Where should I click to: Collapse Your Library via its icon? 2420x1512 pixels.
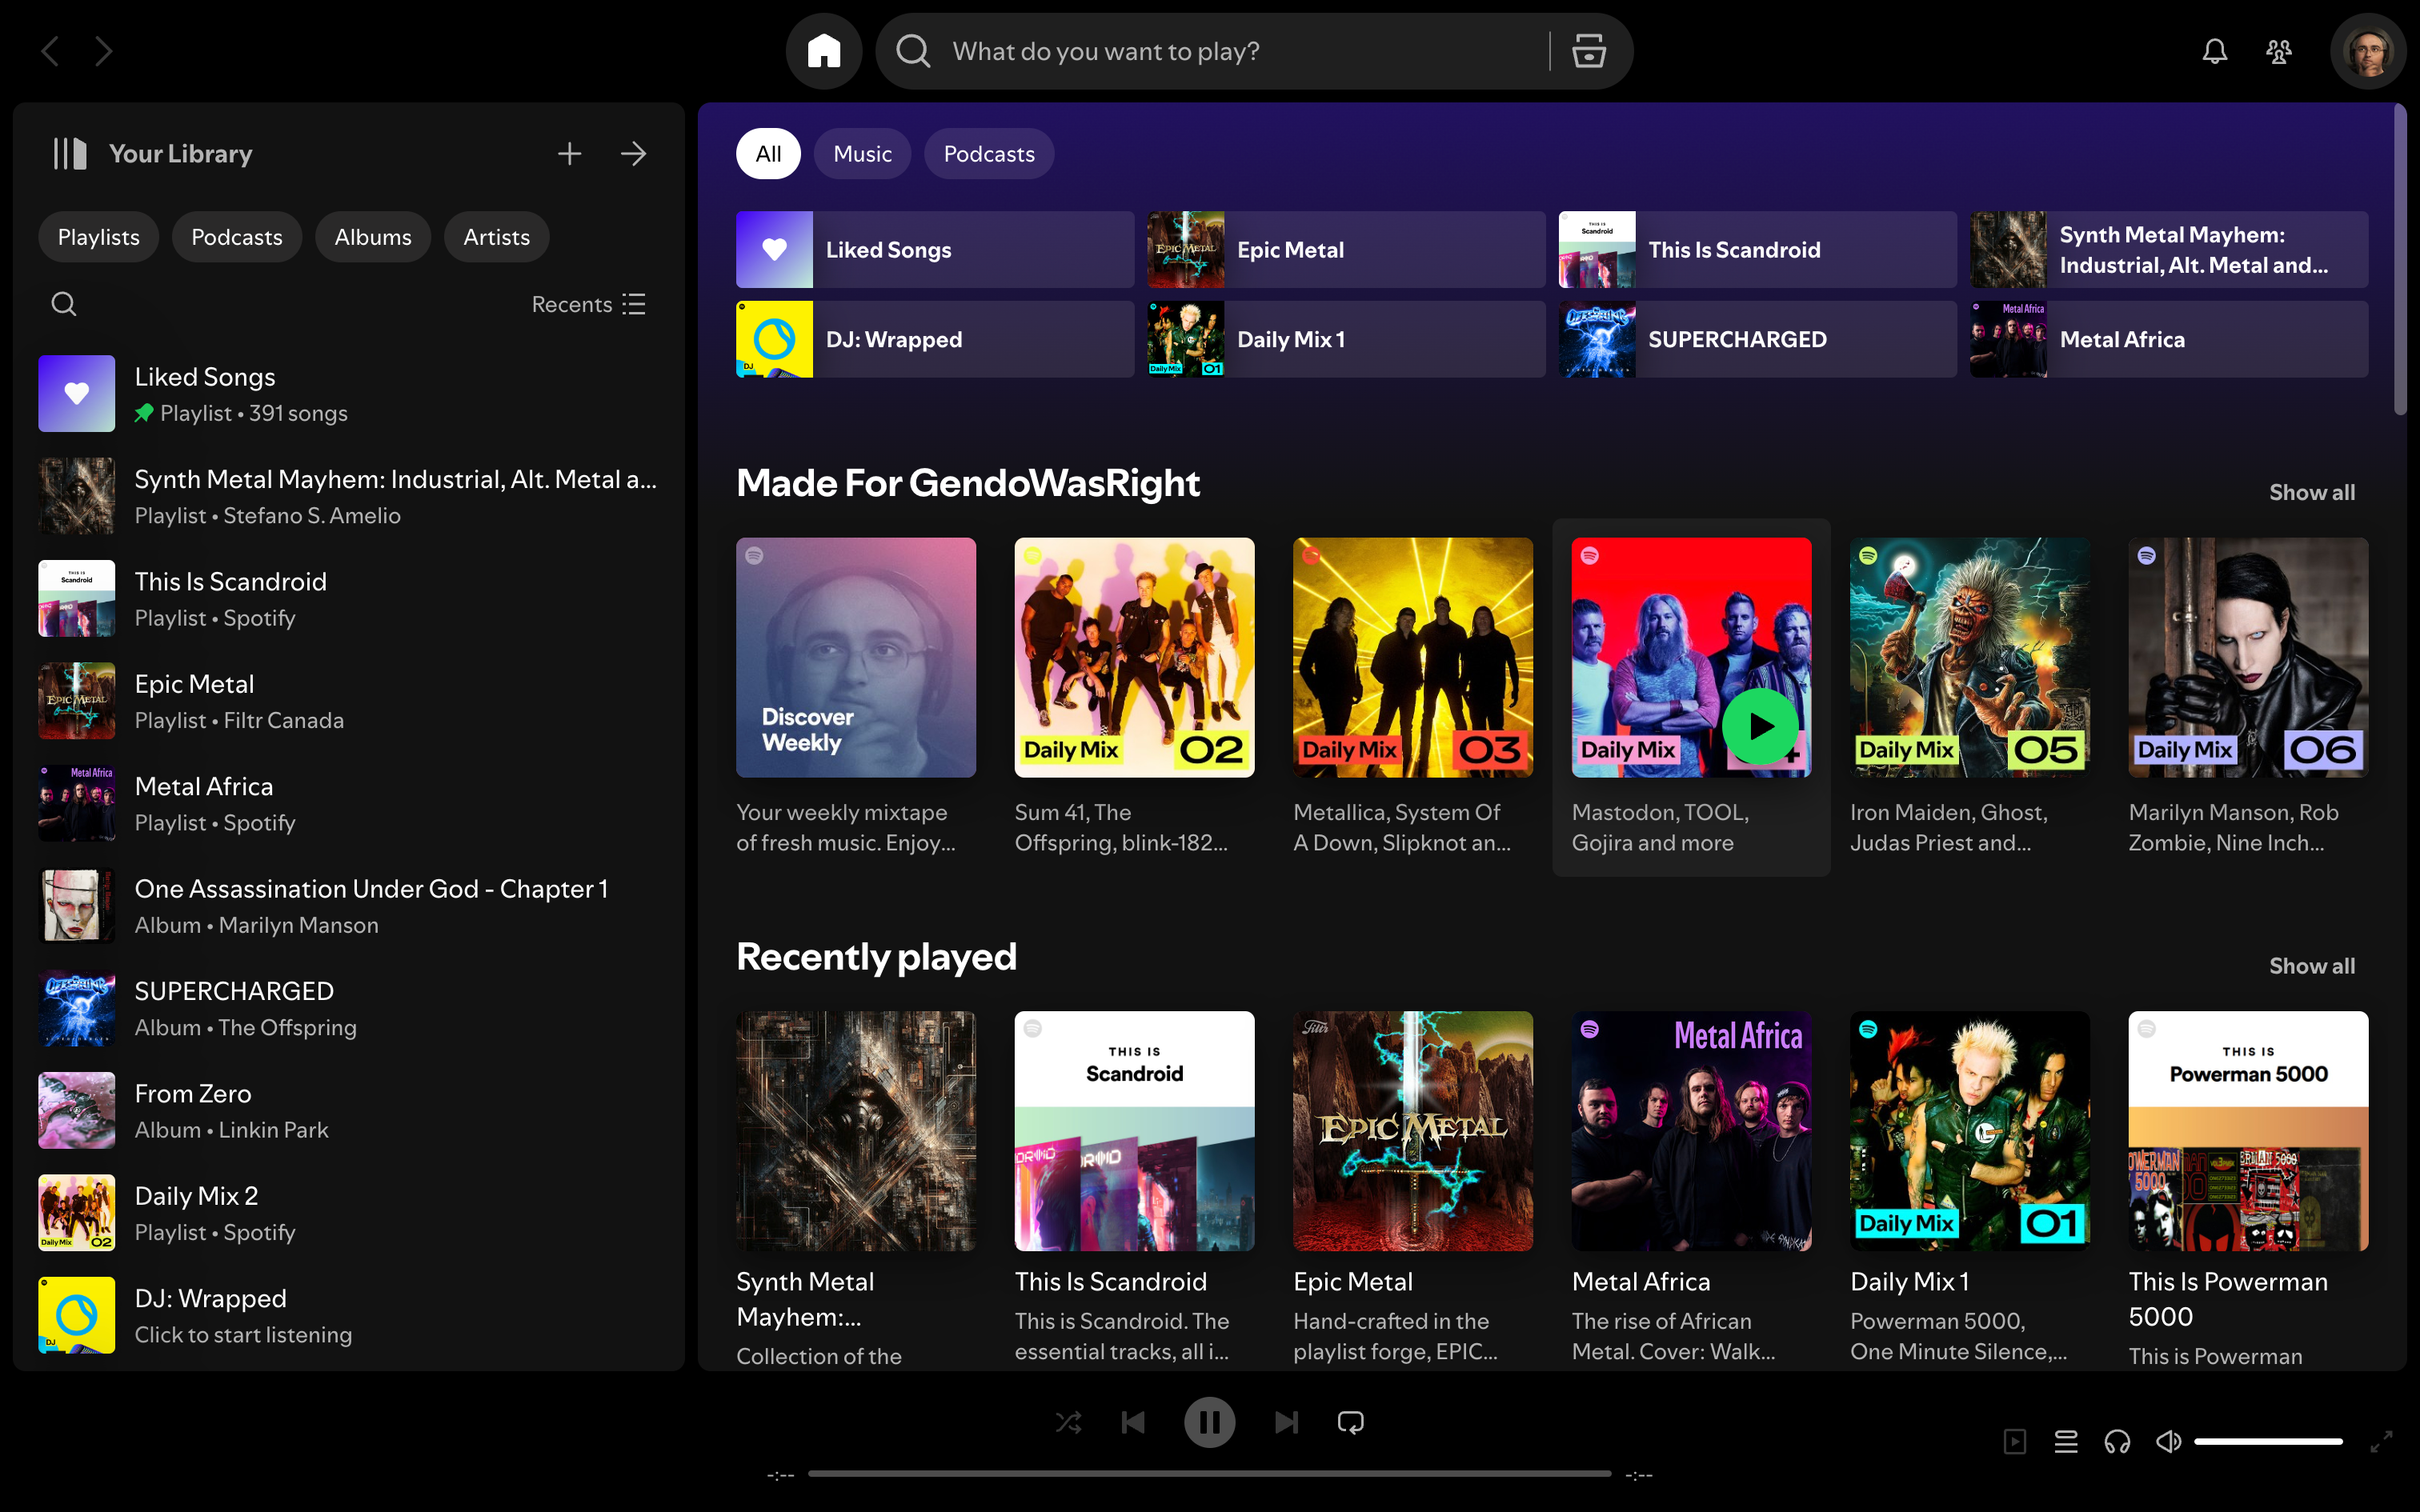[70, 154]
